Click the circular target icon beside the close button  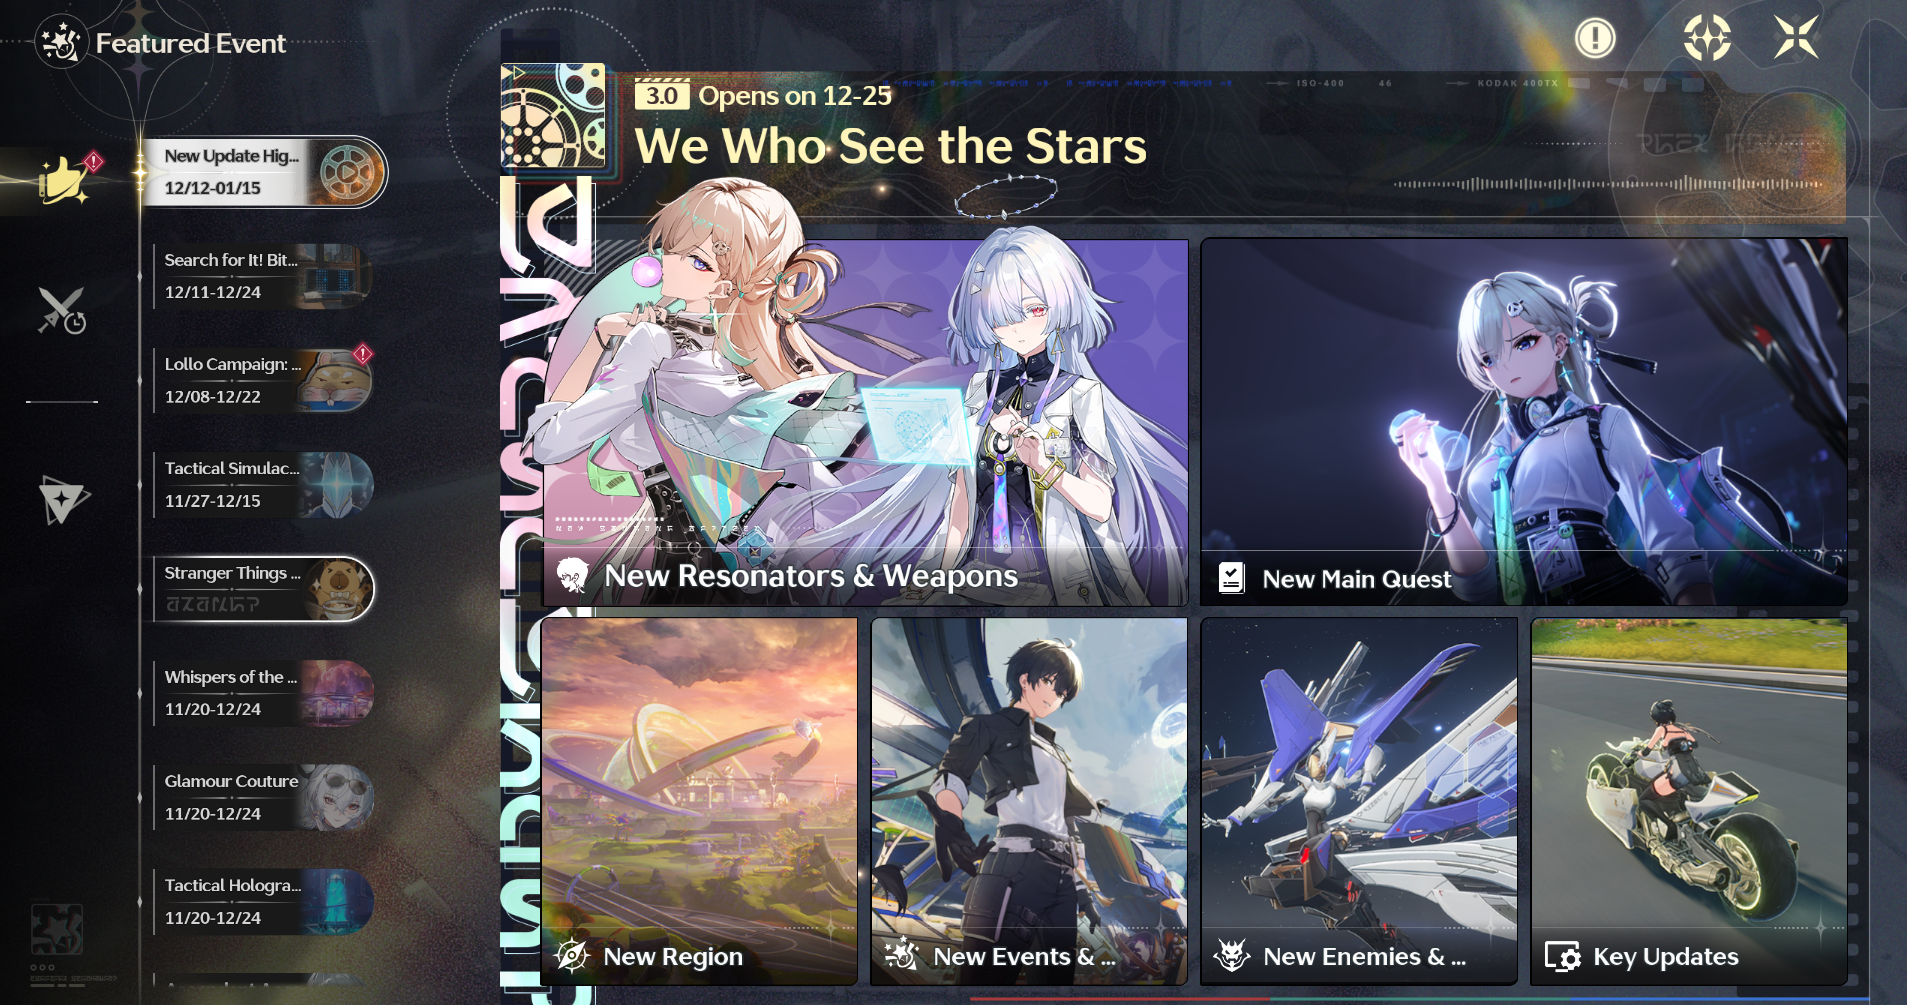pos(1707,39)
